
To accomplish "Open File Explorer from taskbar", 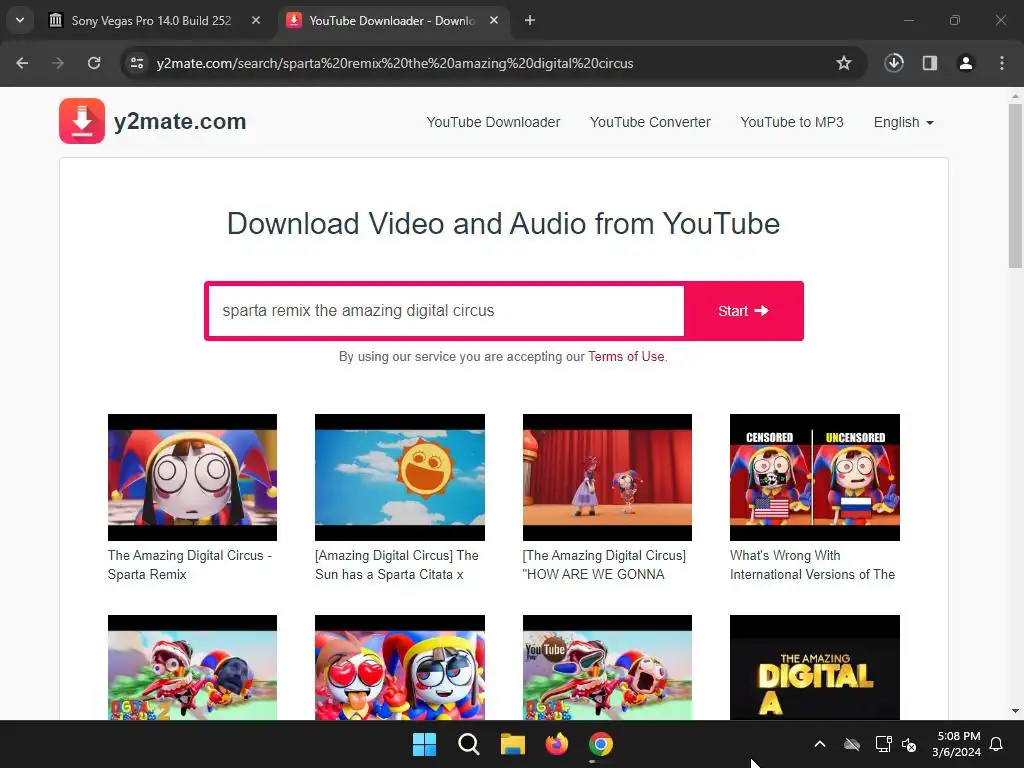I will [x=513, y=744].
